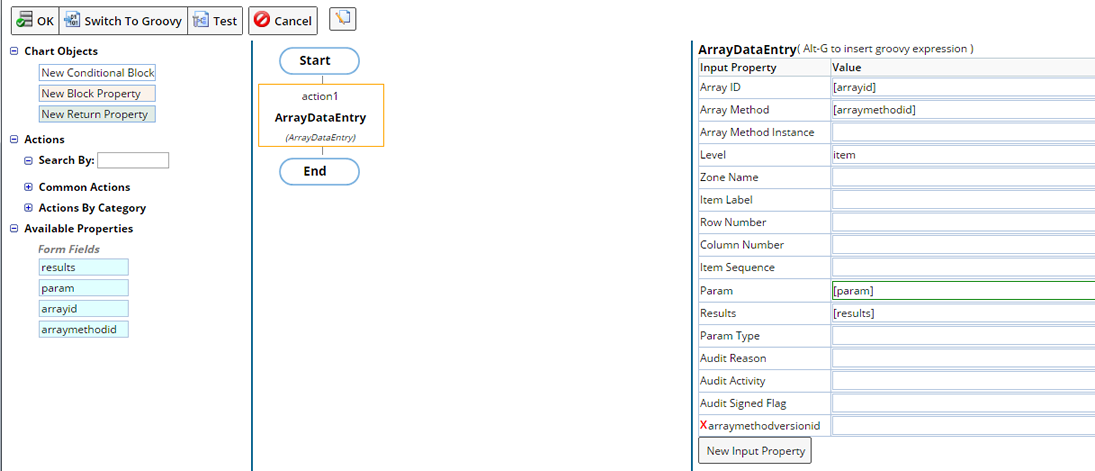Click New Conditional Block chart object
1095x471 pixels.
[97, 73]
